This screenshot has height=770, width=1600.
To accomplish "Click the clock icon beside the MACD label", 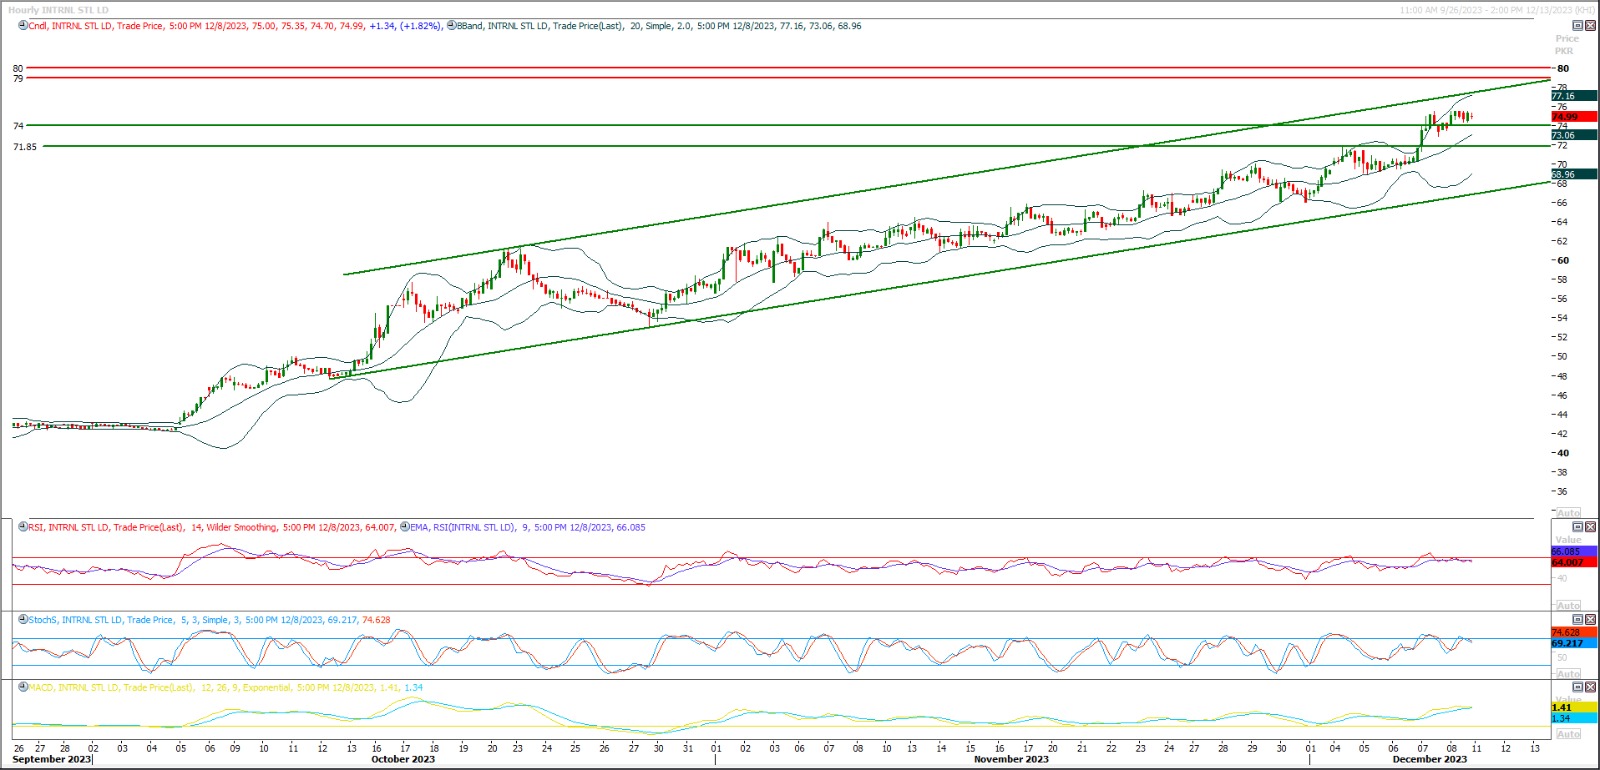I will (x=23, y=688).
